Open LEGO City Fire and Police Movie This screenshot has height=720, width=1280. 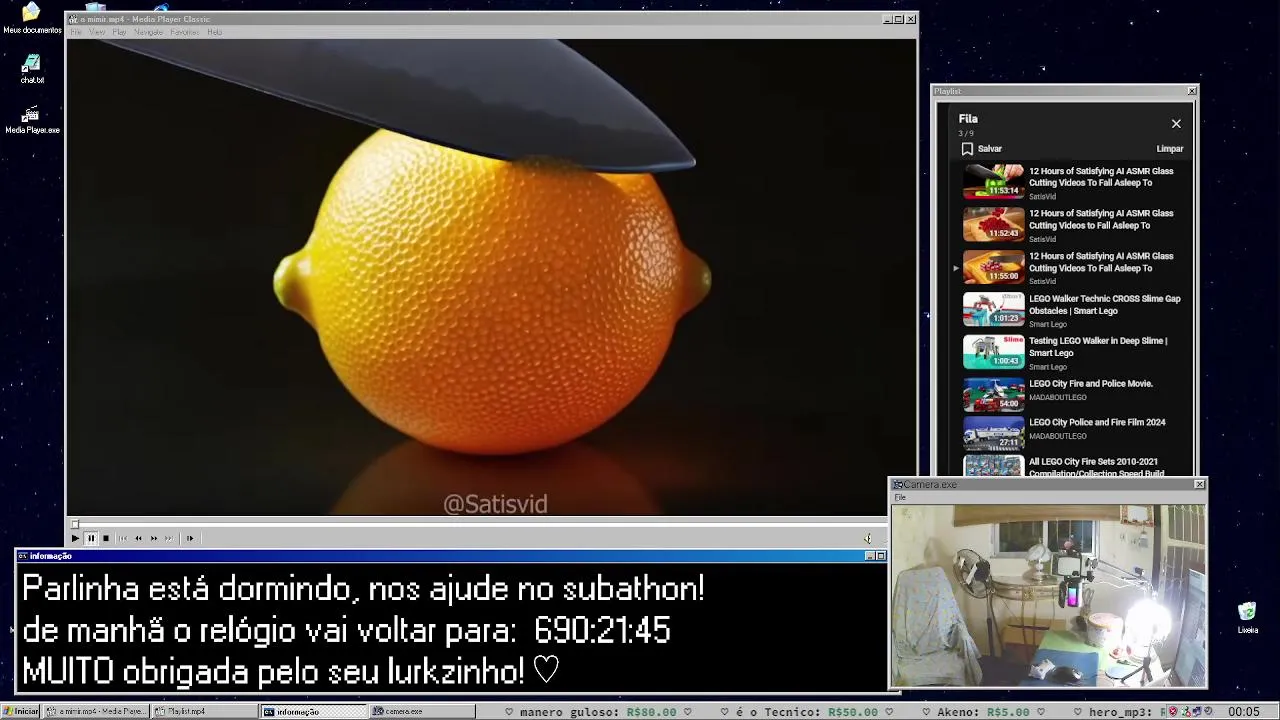click(x=1090, y=384)
